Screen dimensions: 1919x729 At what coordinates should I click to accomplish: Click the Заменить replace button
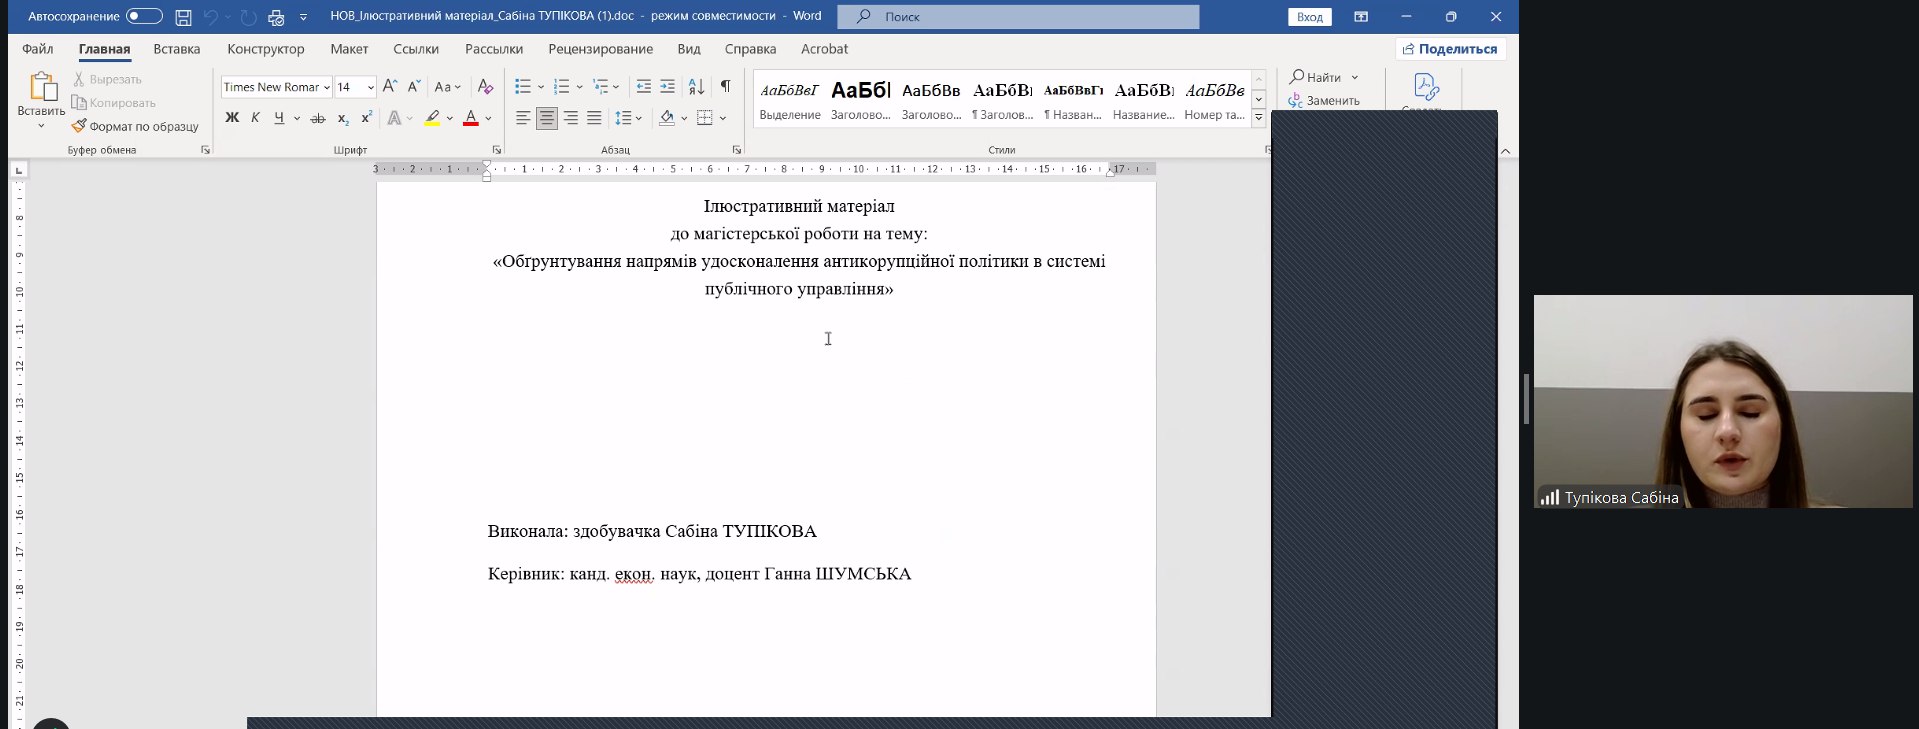tap(1324, 100)
